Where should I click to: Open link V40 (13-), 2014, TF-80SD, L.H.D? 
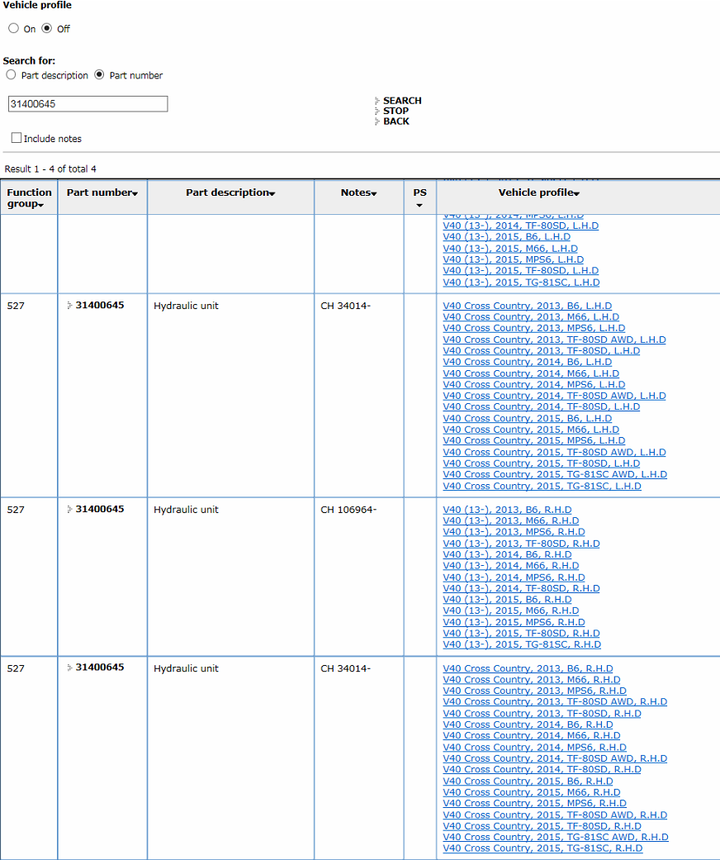(x=520, y=225)
